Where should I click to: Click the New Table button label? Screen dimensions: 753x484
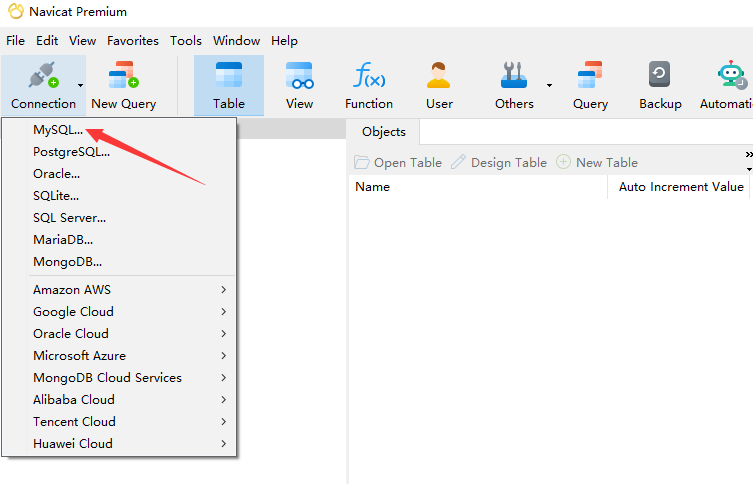pos(607,163)
